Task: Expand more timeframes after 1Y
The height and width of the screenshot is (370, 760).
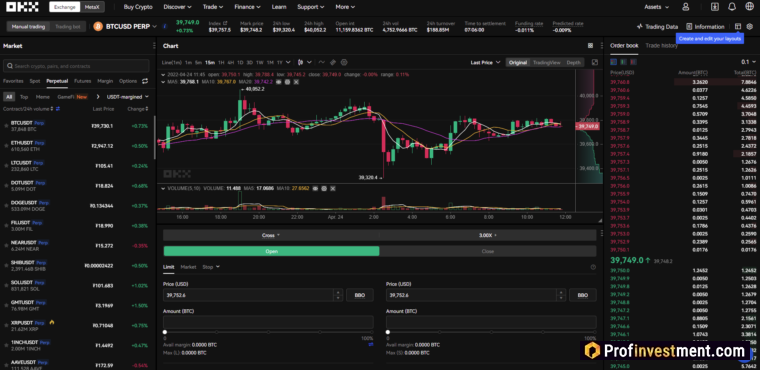Action: (x=288, y=62)
